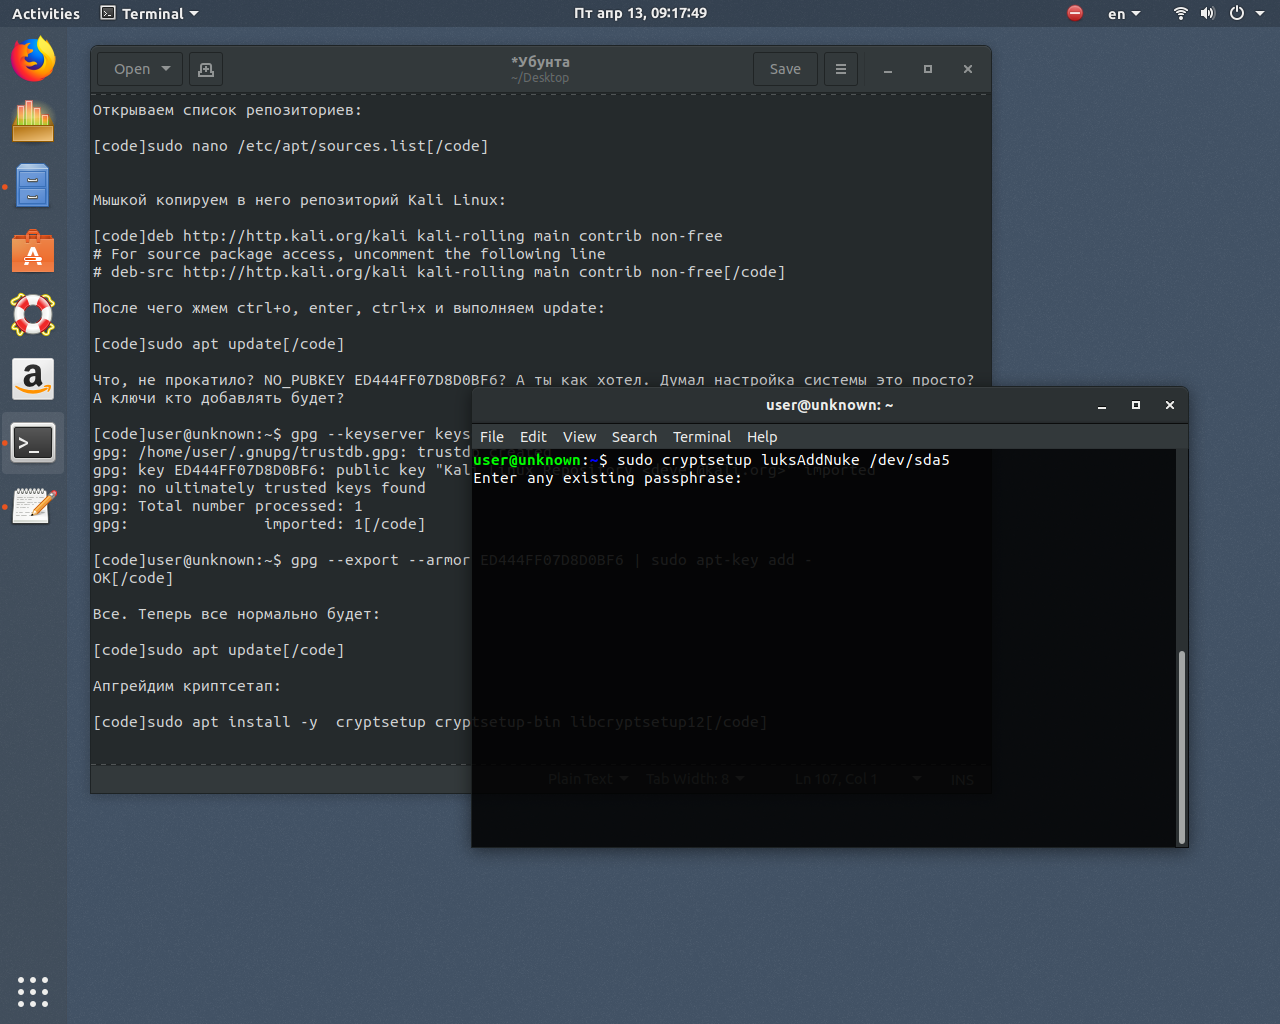The height and width of the screenshot is (1024, 1280).
Task: Click the Show Applications grid icon
Action: click(x=33, y=992)
